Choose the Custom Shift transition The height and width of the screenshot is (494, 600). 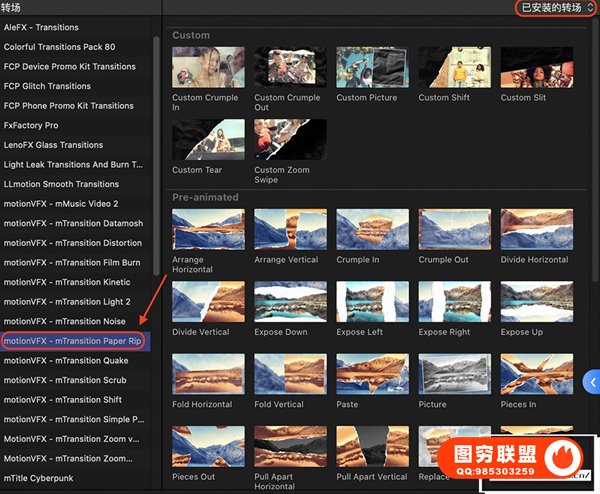[x=454, y=68]
